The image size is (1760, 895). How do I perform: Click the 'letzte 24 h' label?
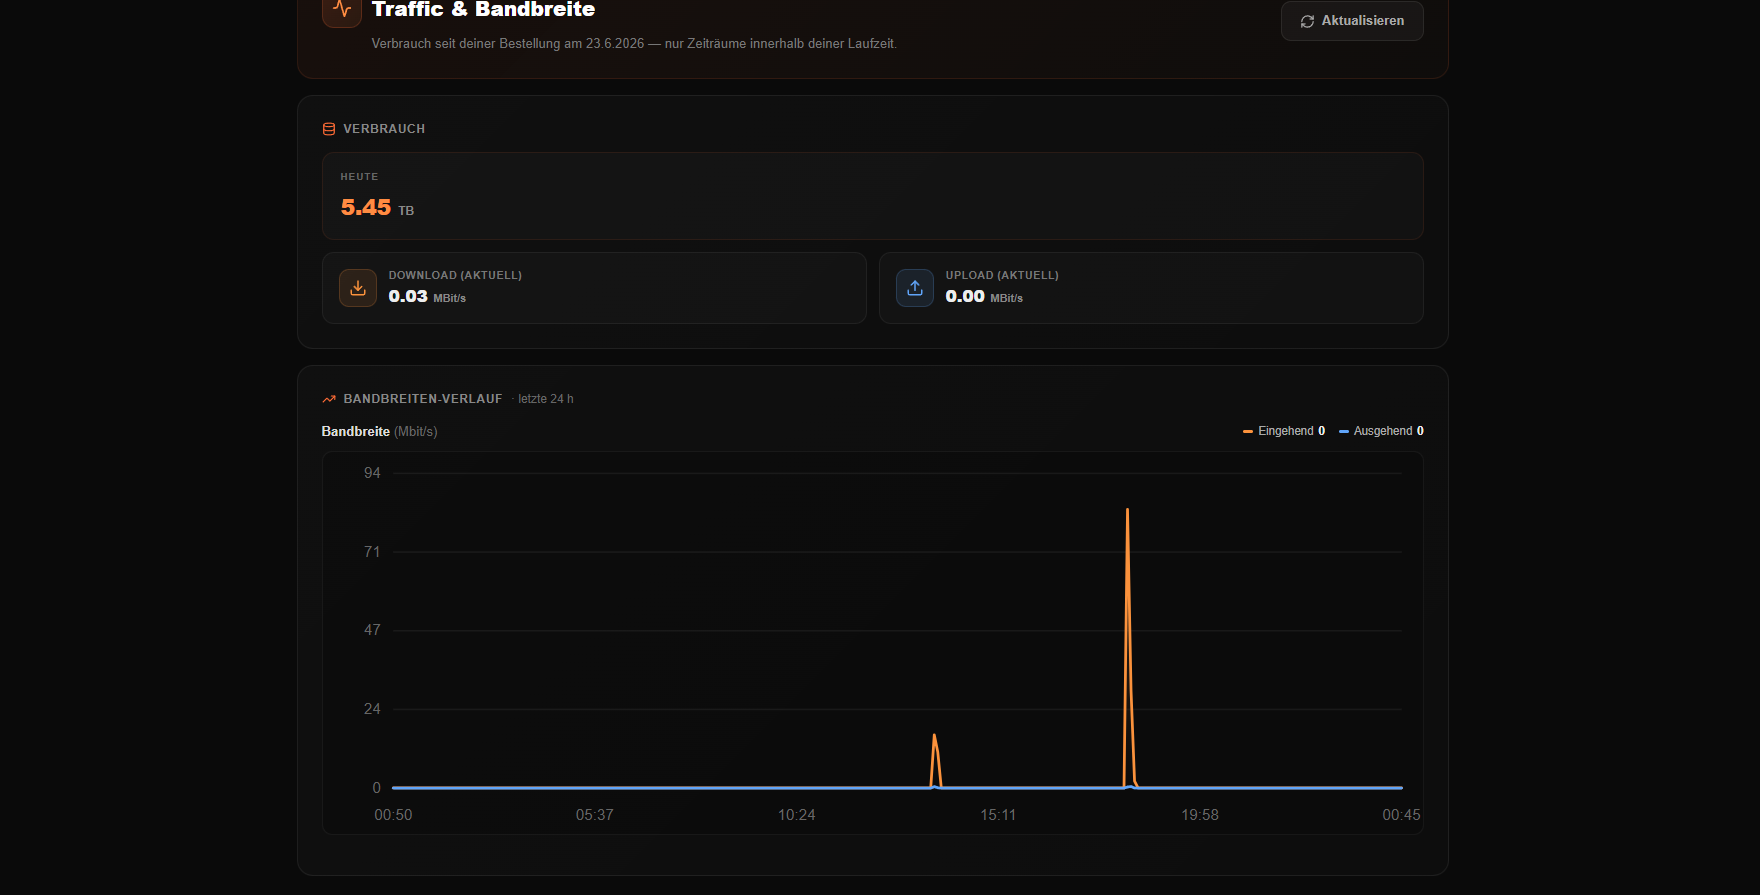(546, 399)
